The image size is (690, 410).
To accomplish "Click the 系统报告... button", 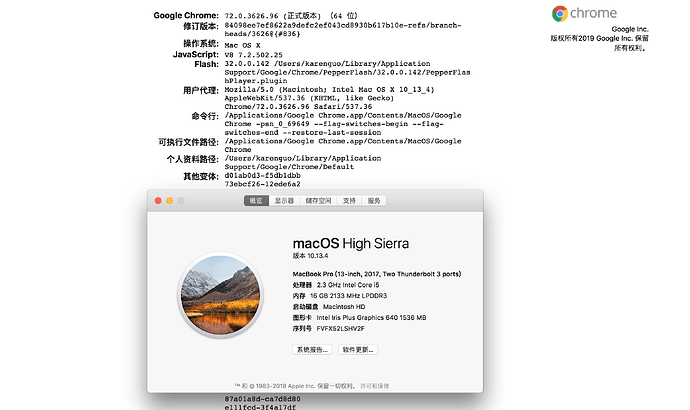I will [312, 350].
